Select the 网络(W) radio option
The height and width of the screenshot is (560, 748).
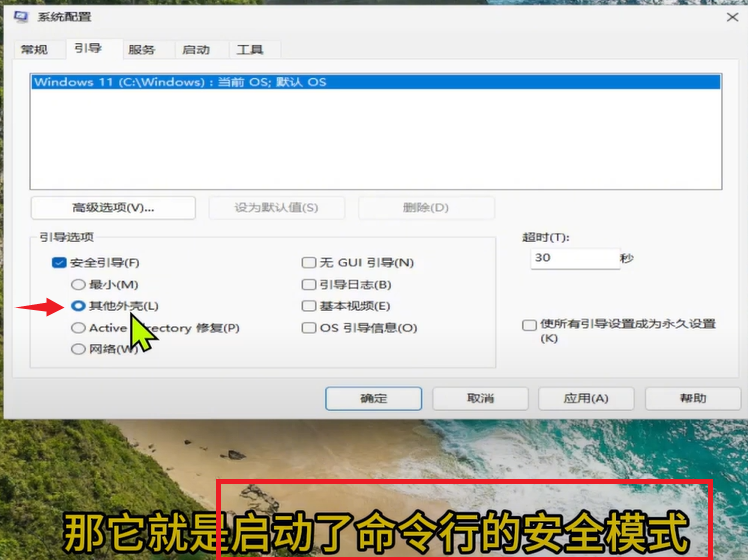(x=78, y=349)
